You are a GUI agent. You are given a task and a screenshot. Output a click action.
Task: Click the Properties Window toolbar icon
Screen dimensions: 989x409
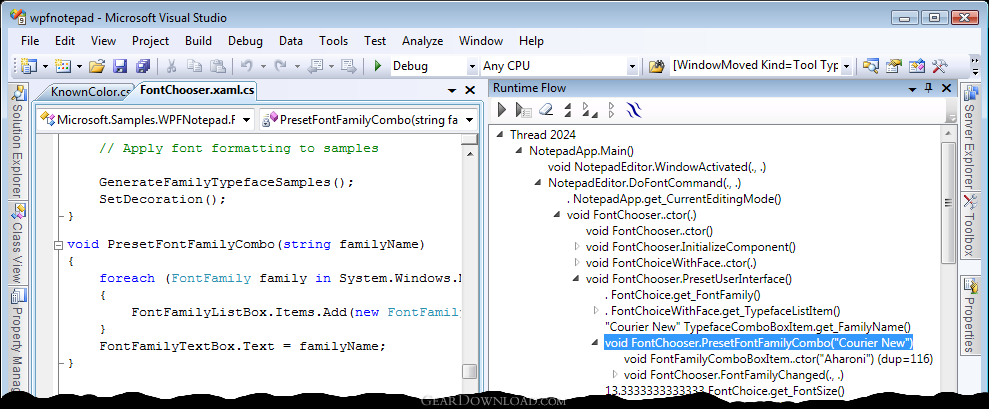(894, 66)
